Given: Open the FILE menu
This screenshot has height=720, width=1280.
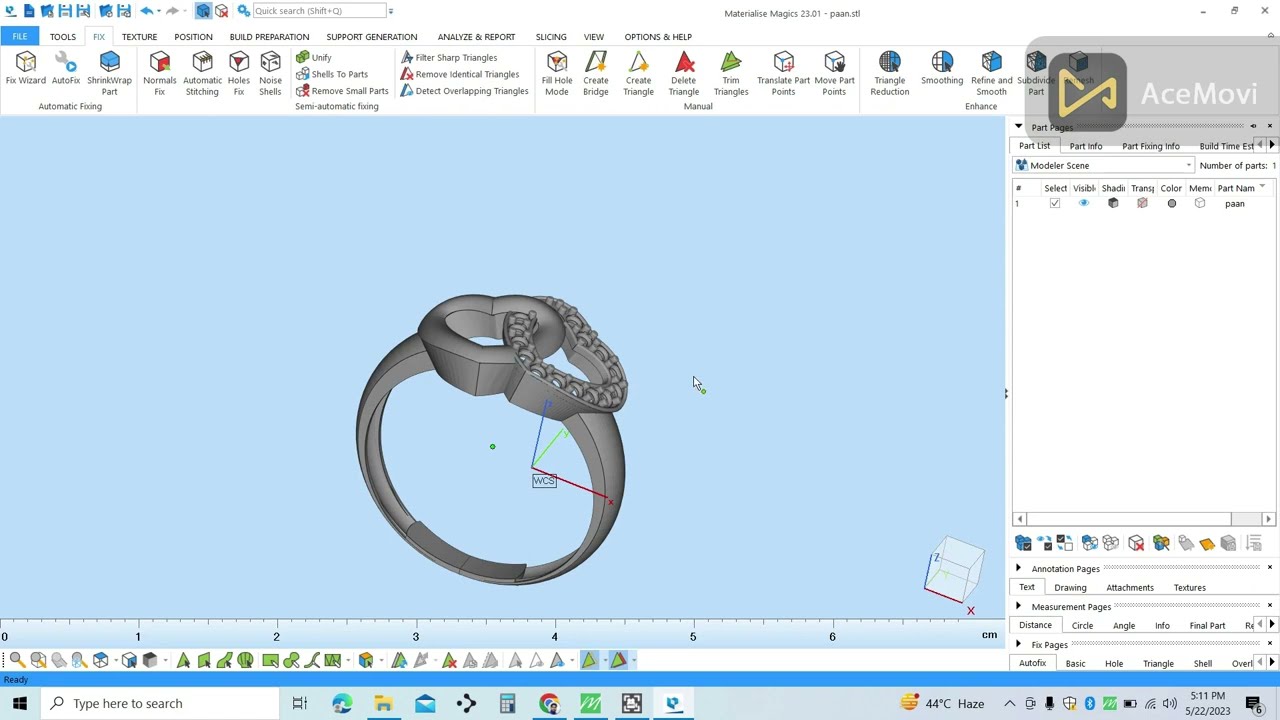Looking at the screenshot, I should (x=19, y=37).
